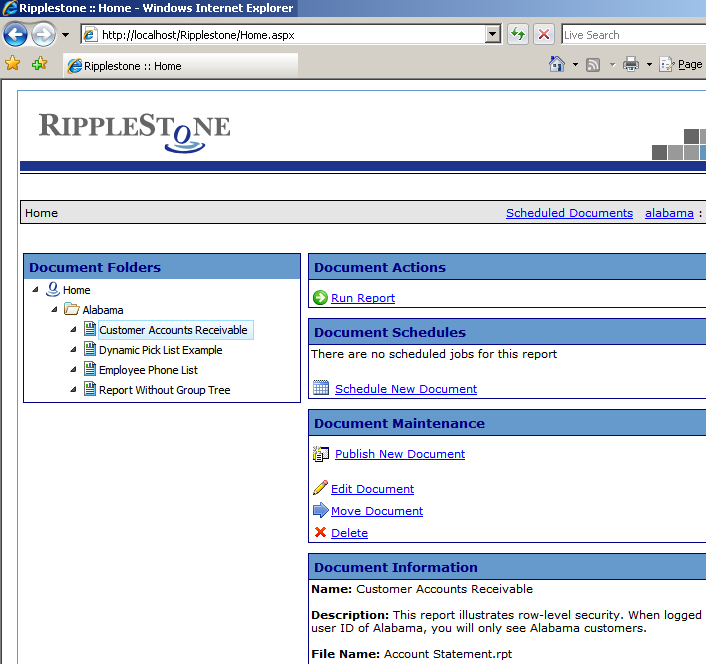Image resolution: width=706 pixels, height=664 pixels.
Task: Click the green Refresh page icon
Action: [x=518, y=34]
